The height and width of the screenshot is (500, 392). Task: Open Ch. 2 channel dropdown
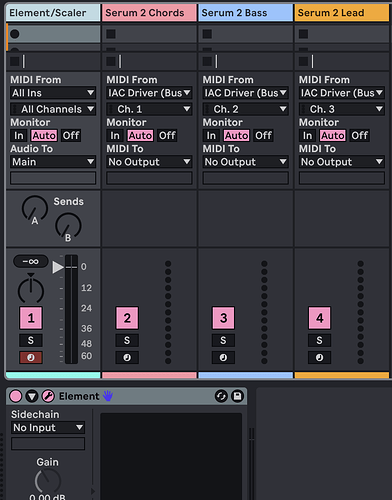click(x=246, y=109)
